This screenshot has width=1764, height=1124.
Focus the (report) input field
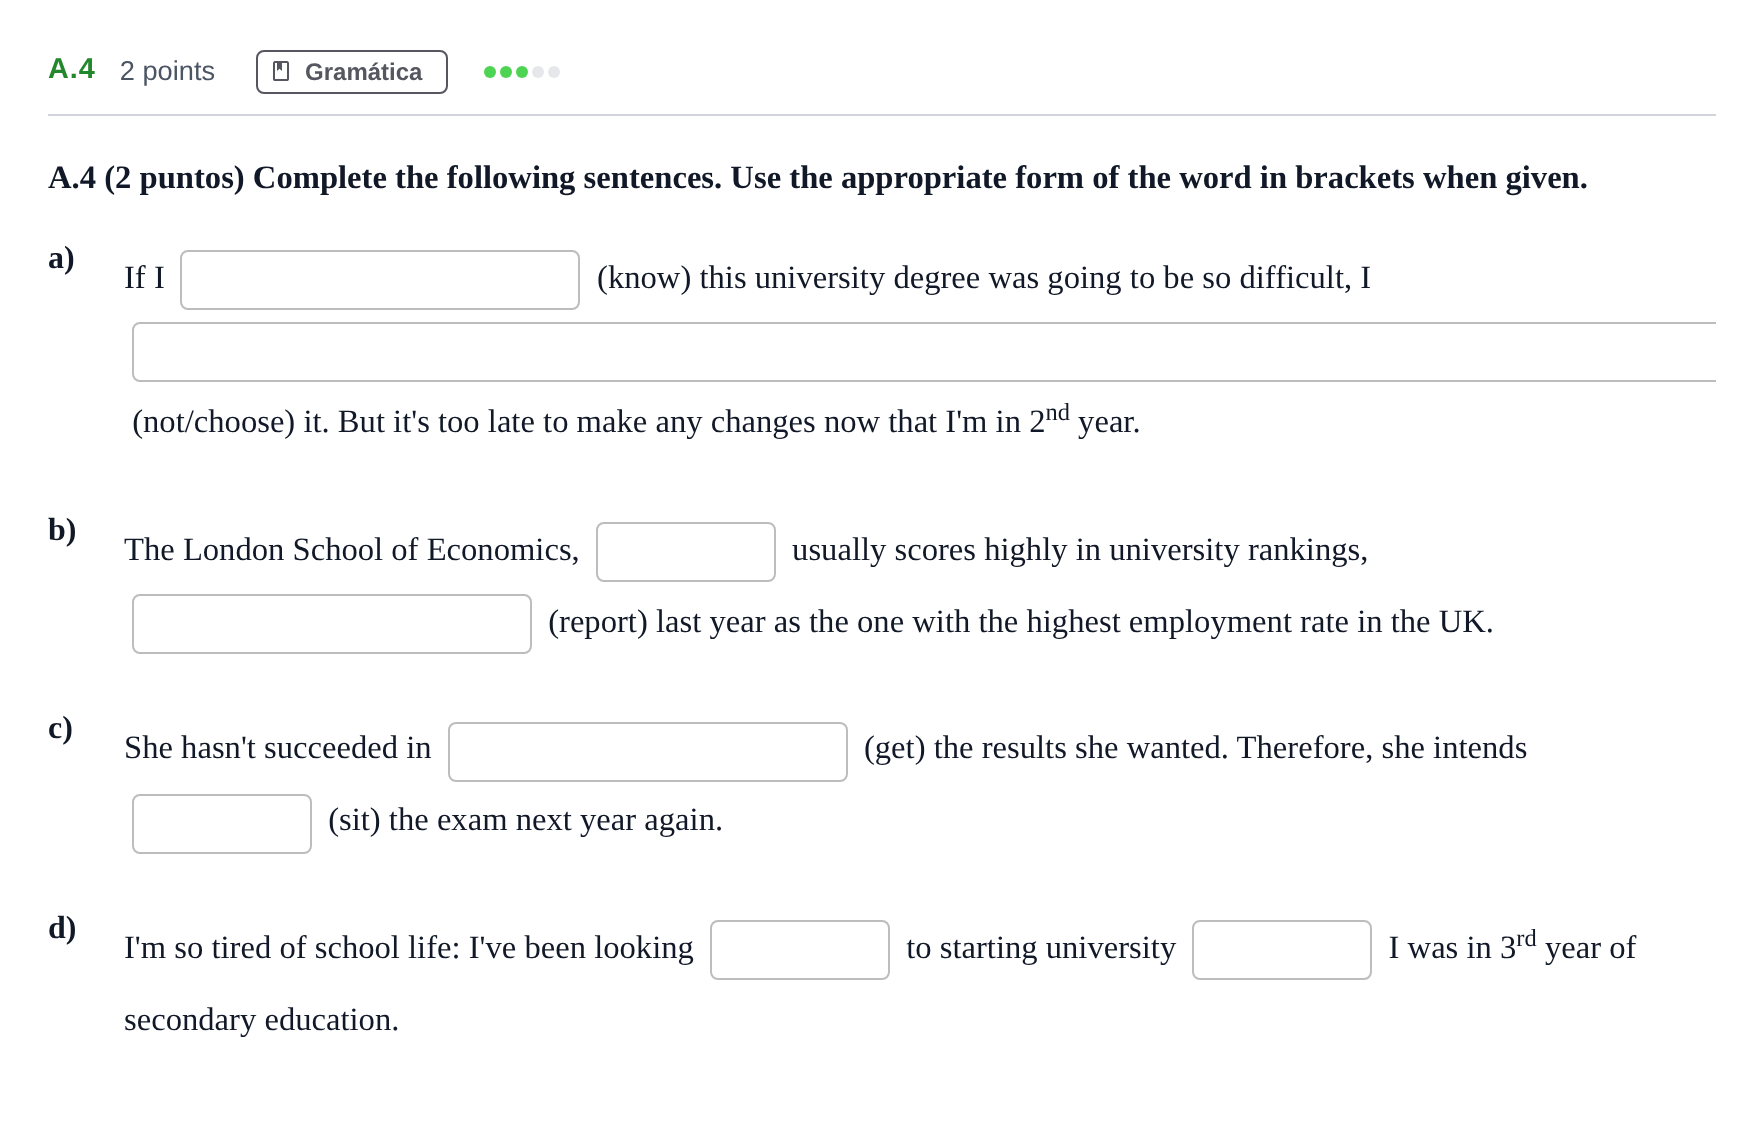(x=332, y=624)
